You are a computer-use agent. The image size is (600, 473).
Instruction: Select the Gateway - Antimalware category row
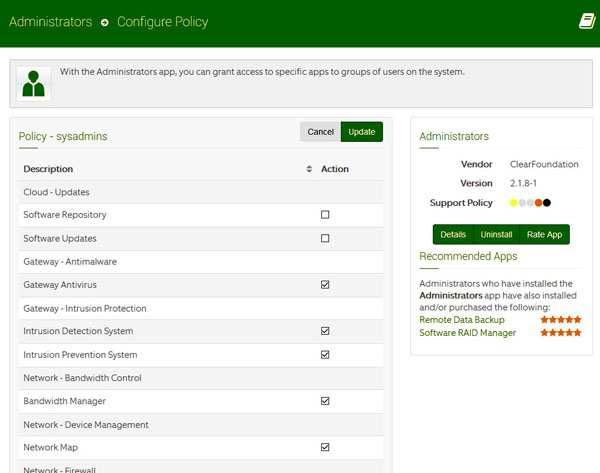tap(201, 262)
